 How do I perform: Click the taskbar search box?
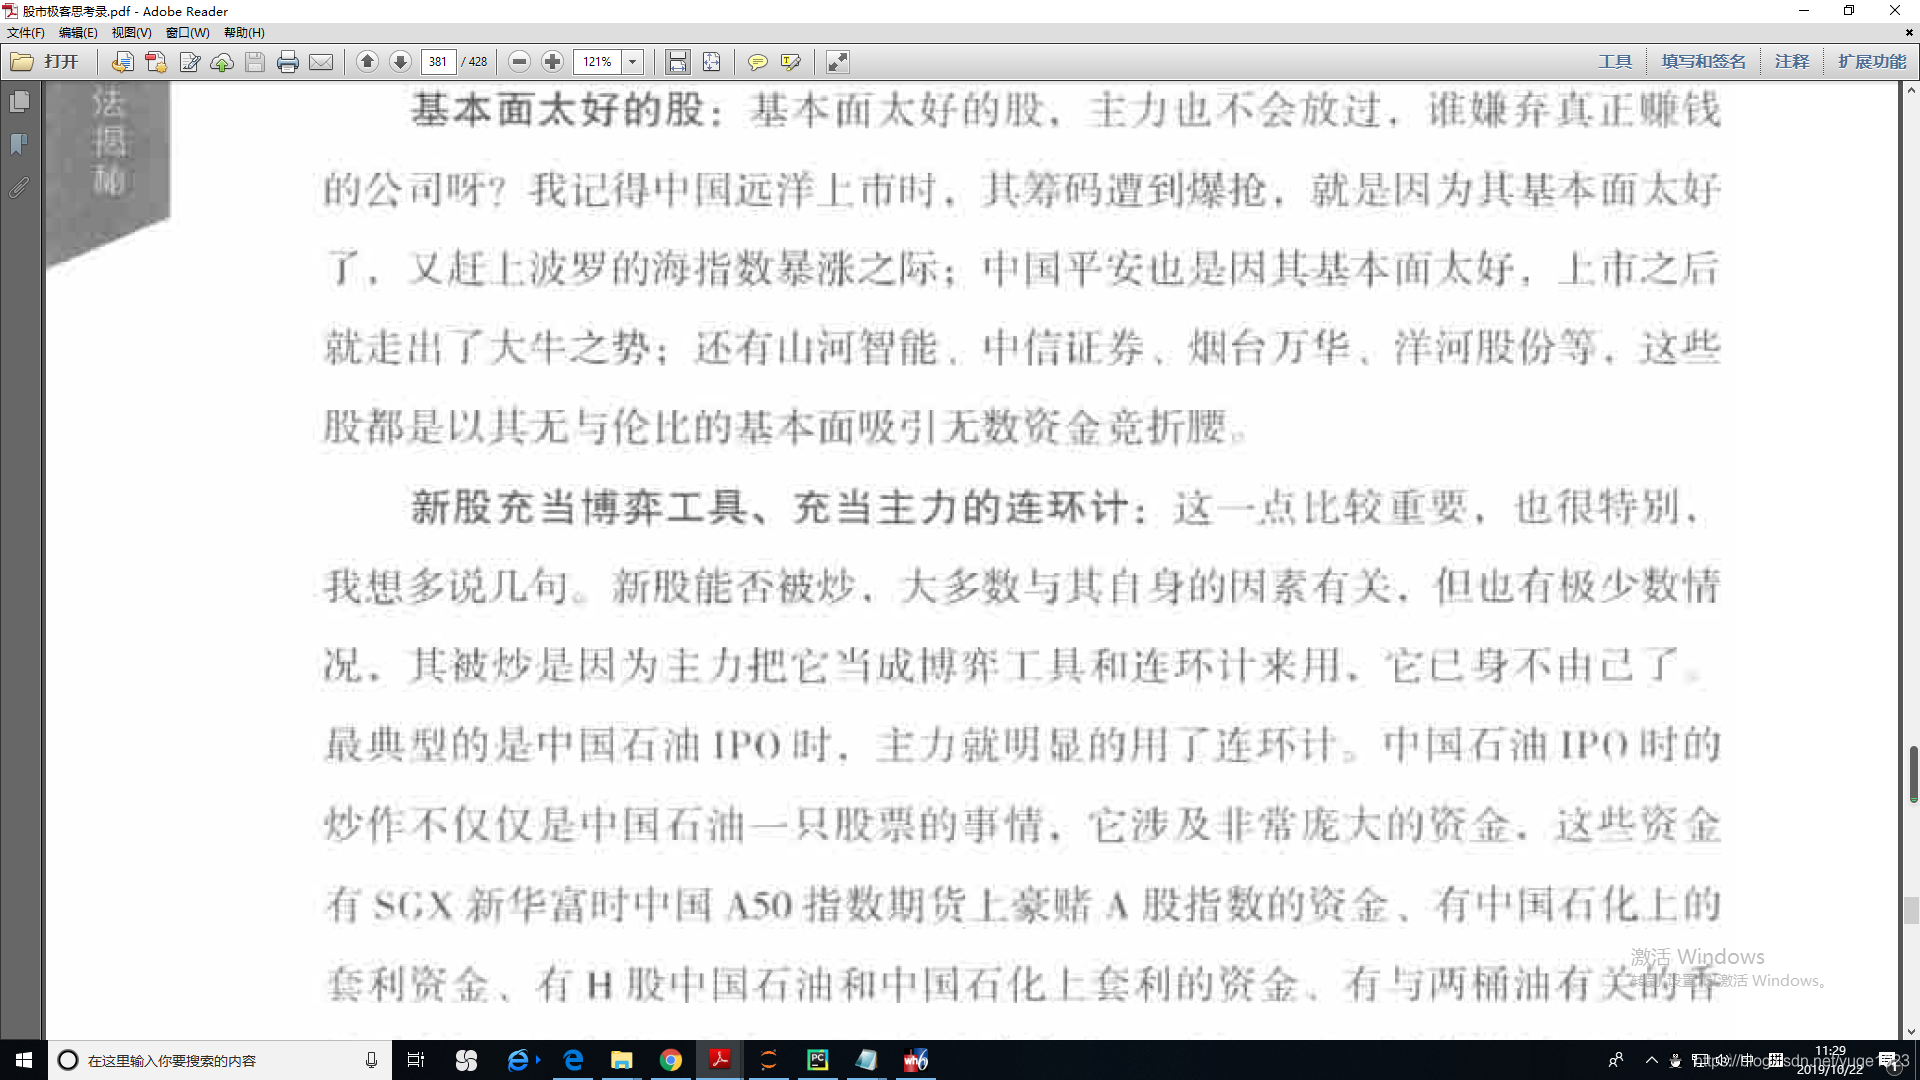coord(220,1060)
